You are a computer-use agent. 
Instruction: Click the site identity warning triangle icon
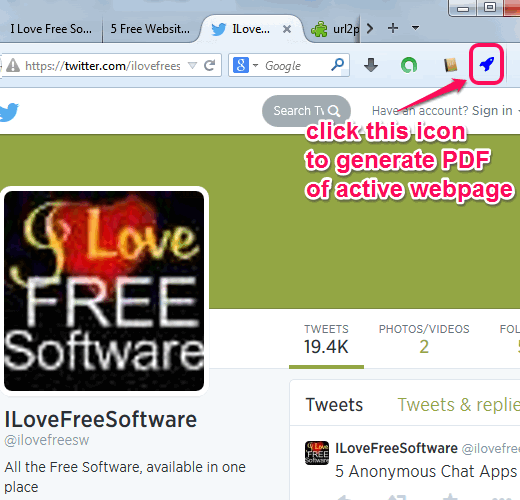click(x=13, y=65)
